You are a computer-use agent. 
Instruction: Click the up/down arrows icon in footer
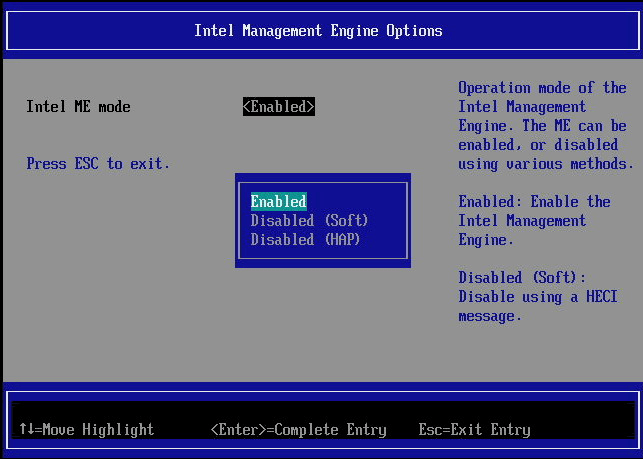[28, 430]
